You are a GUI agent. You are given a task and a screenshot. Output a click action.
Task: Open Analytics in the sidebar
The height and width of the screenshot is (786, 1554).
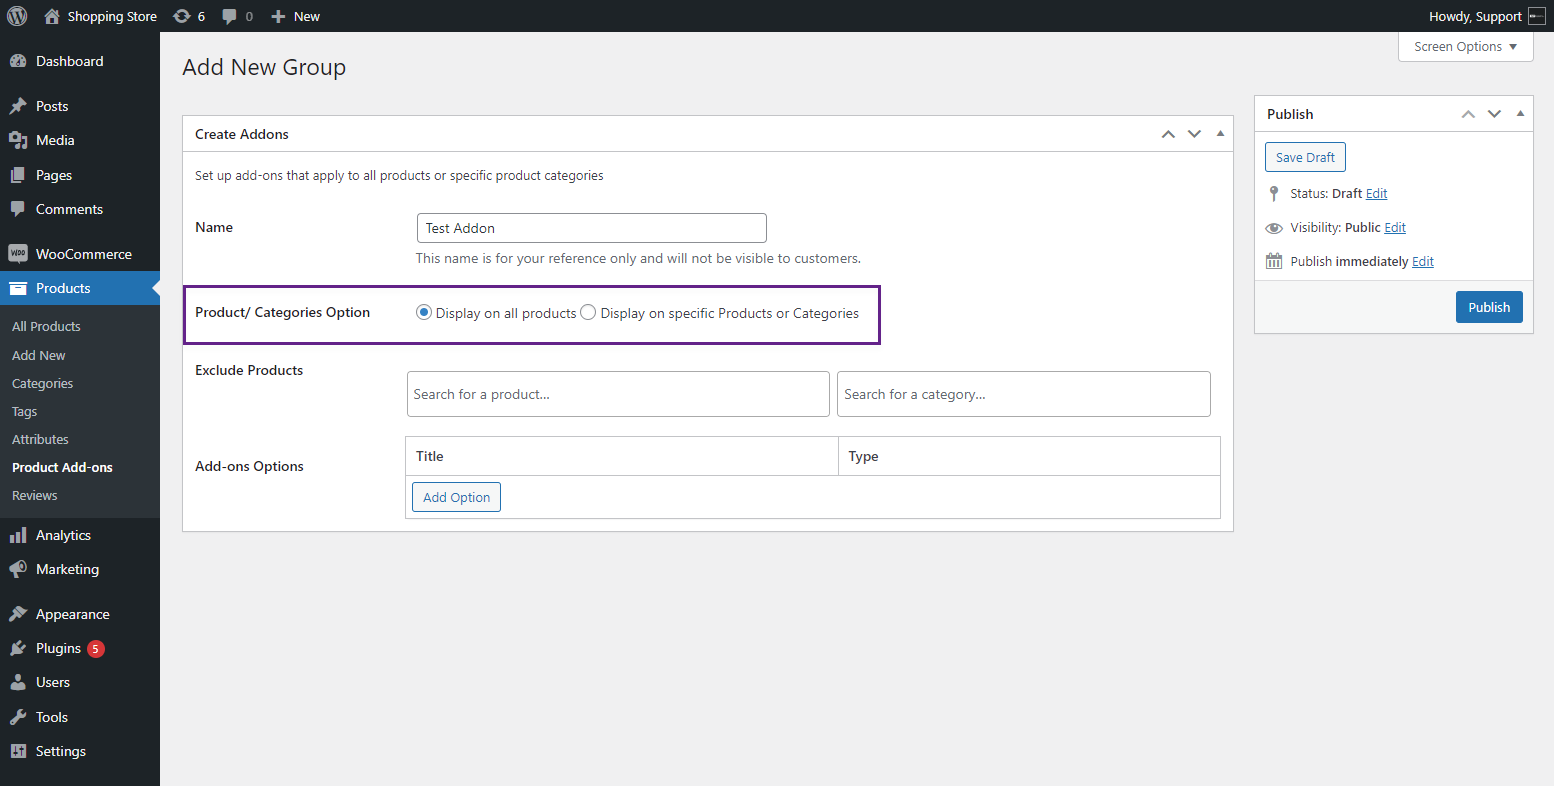pyautogui.click(x=63, y=535)
